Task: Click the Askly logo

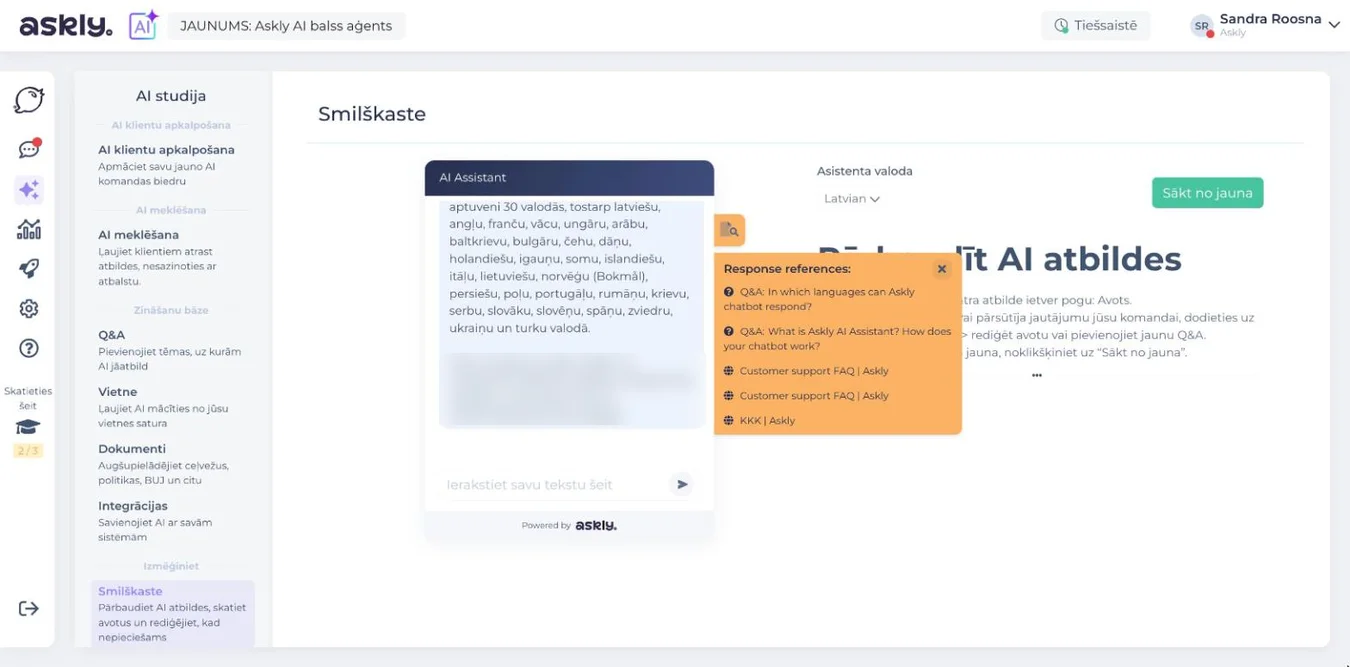Action: (66, 26)
